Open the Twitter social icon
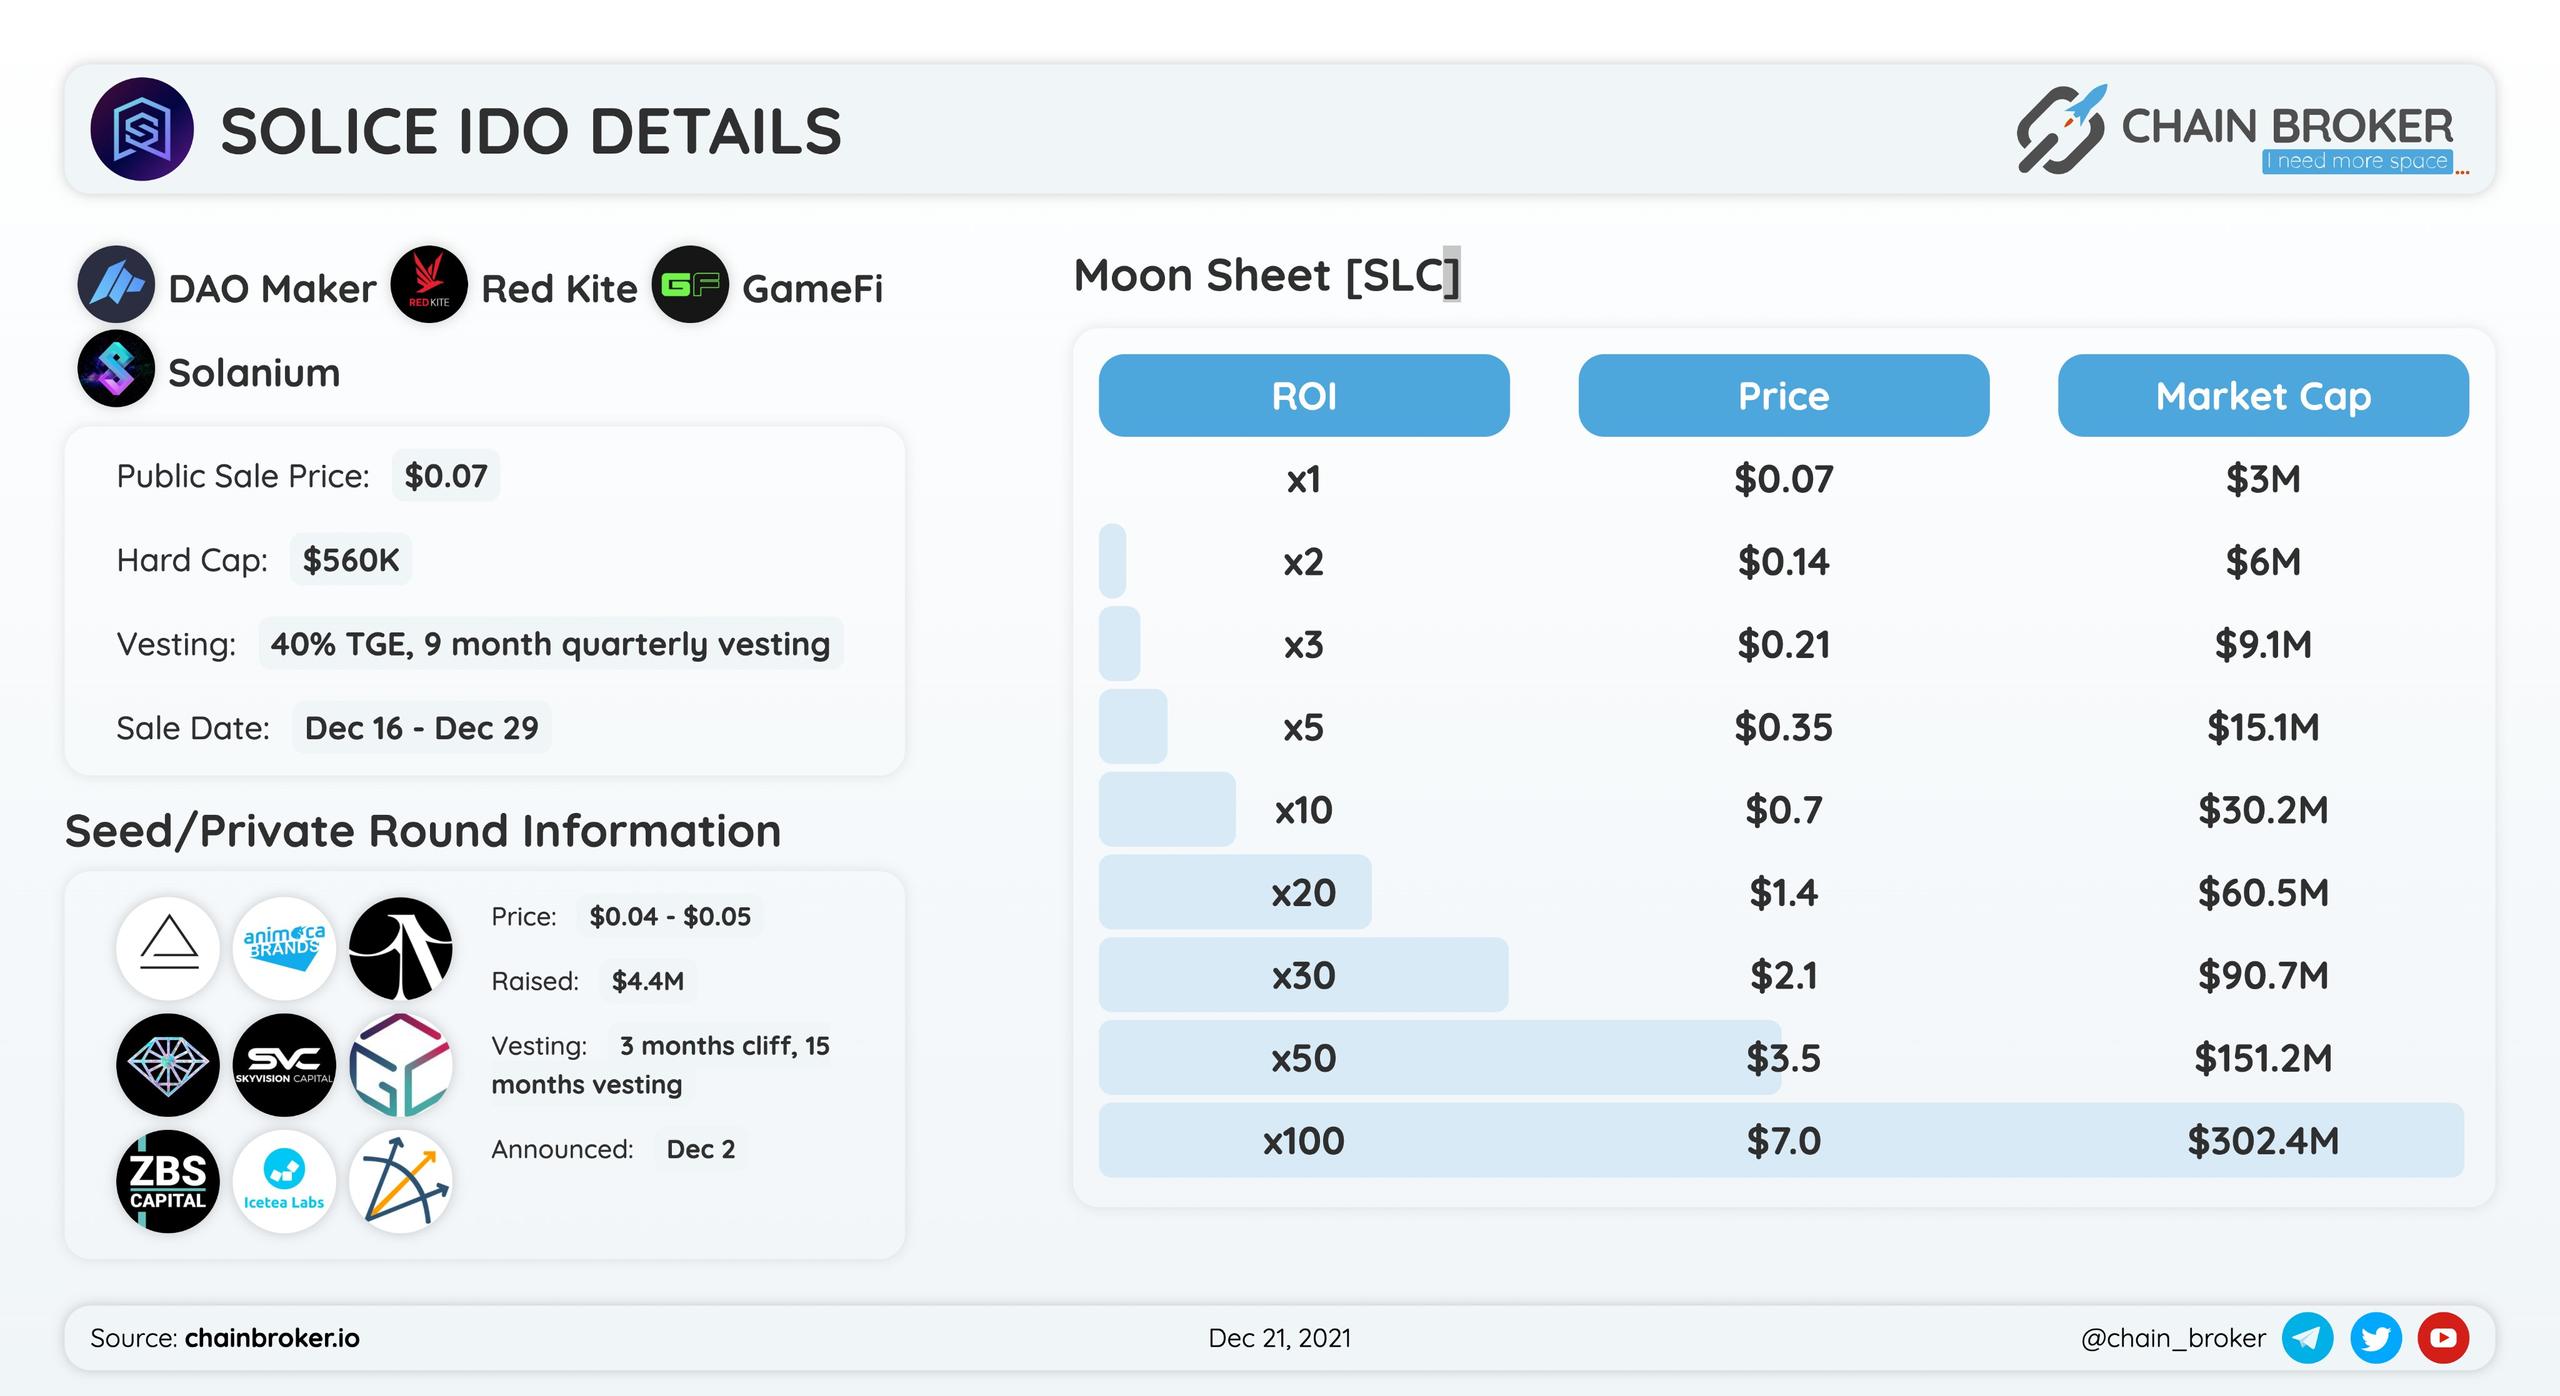2560x1396 pixels. click(2376, 1338)
